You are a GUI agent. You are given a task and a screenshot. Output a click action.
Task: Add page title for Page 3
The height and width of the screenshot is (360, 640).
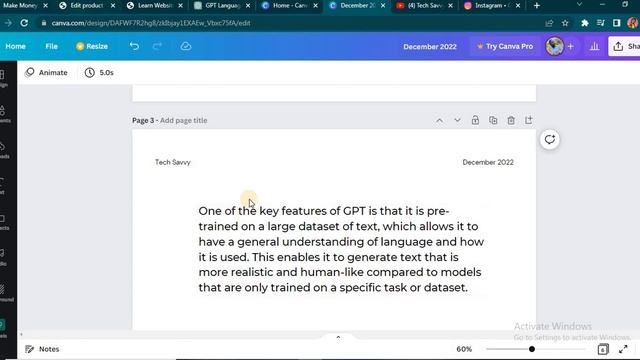coord(183,120)
